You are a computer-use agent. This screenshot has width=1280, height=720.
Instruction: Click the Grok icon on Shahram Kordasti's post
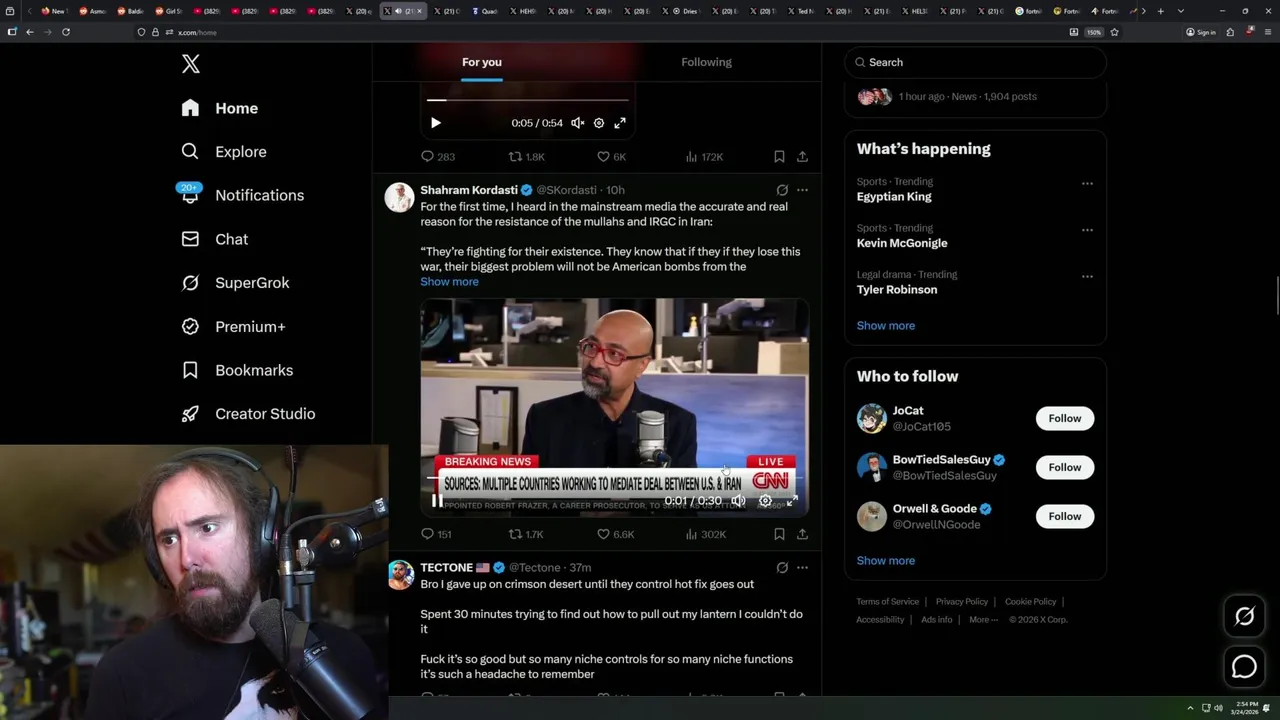(782, 190)
